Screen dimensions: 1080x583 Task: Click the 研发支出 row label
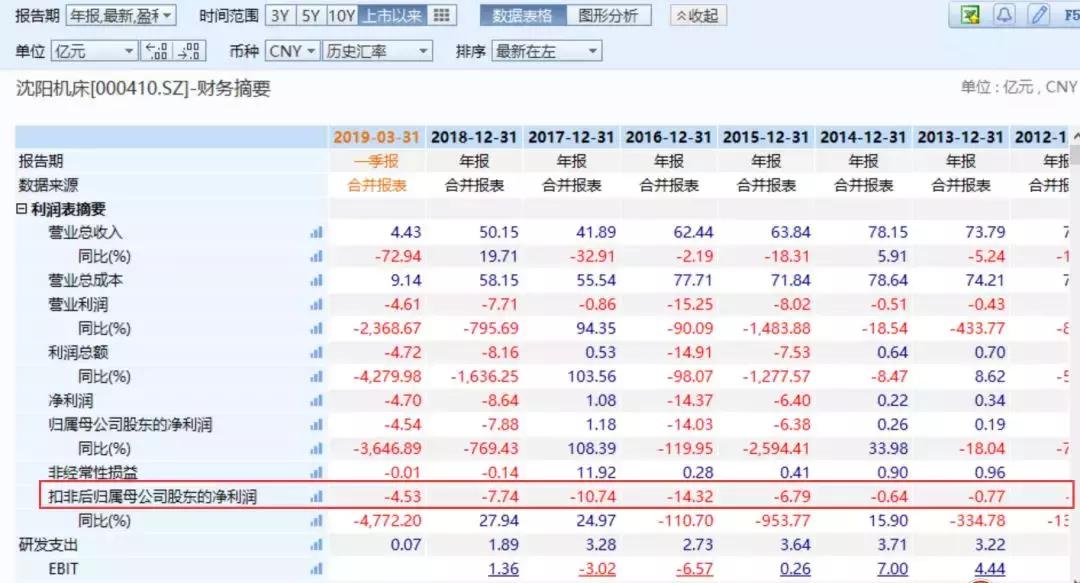click(x=48, y=545)
